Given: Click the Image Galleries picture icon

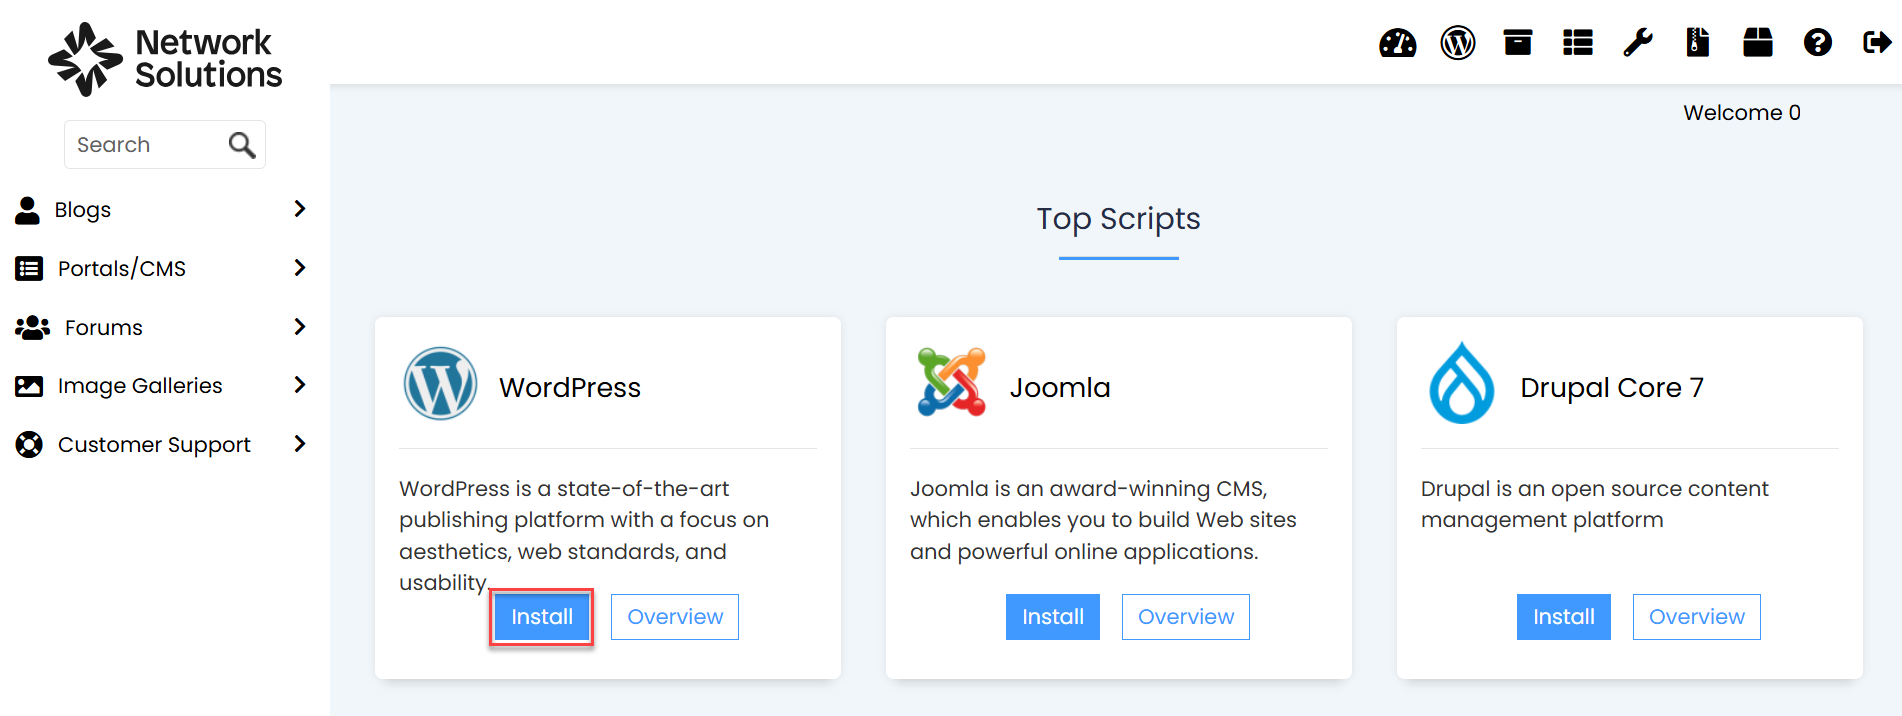Looking at the screenshot, I should coord(29,386).
